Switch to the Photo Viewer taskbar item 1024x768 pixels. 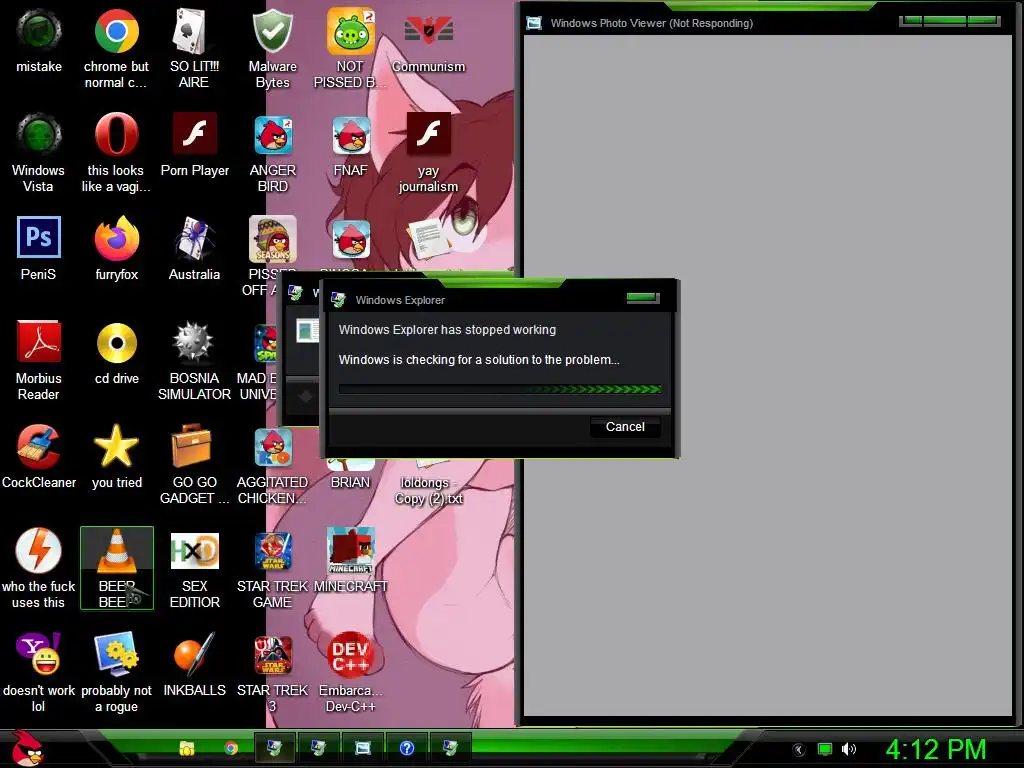362,748
